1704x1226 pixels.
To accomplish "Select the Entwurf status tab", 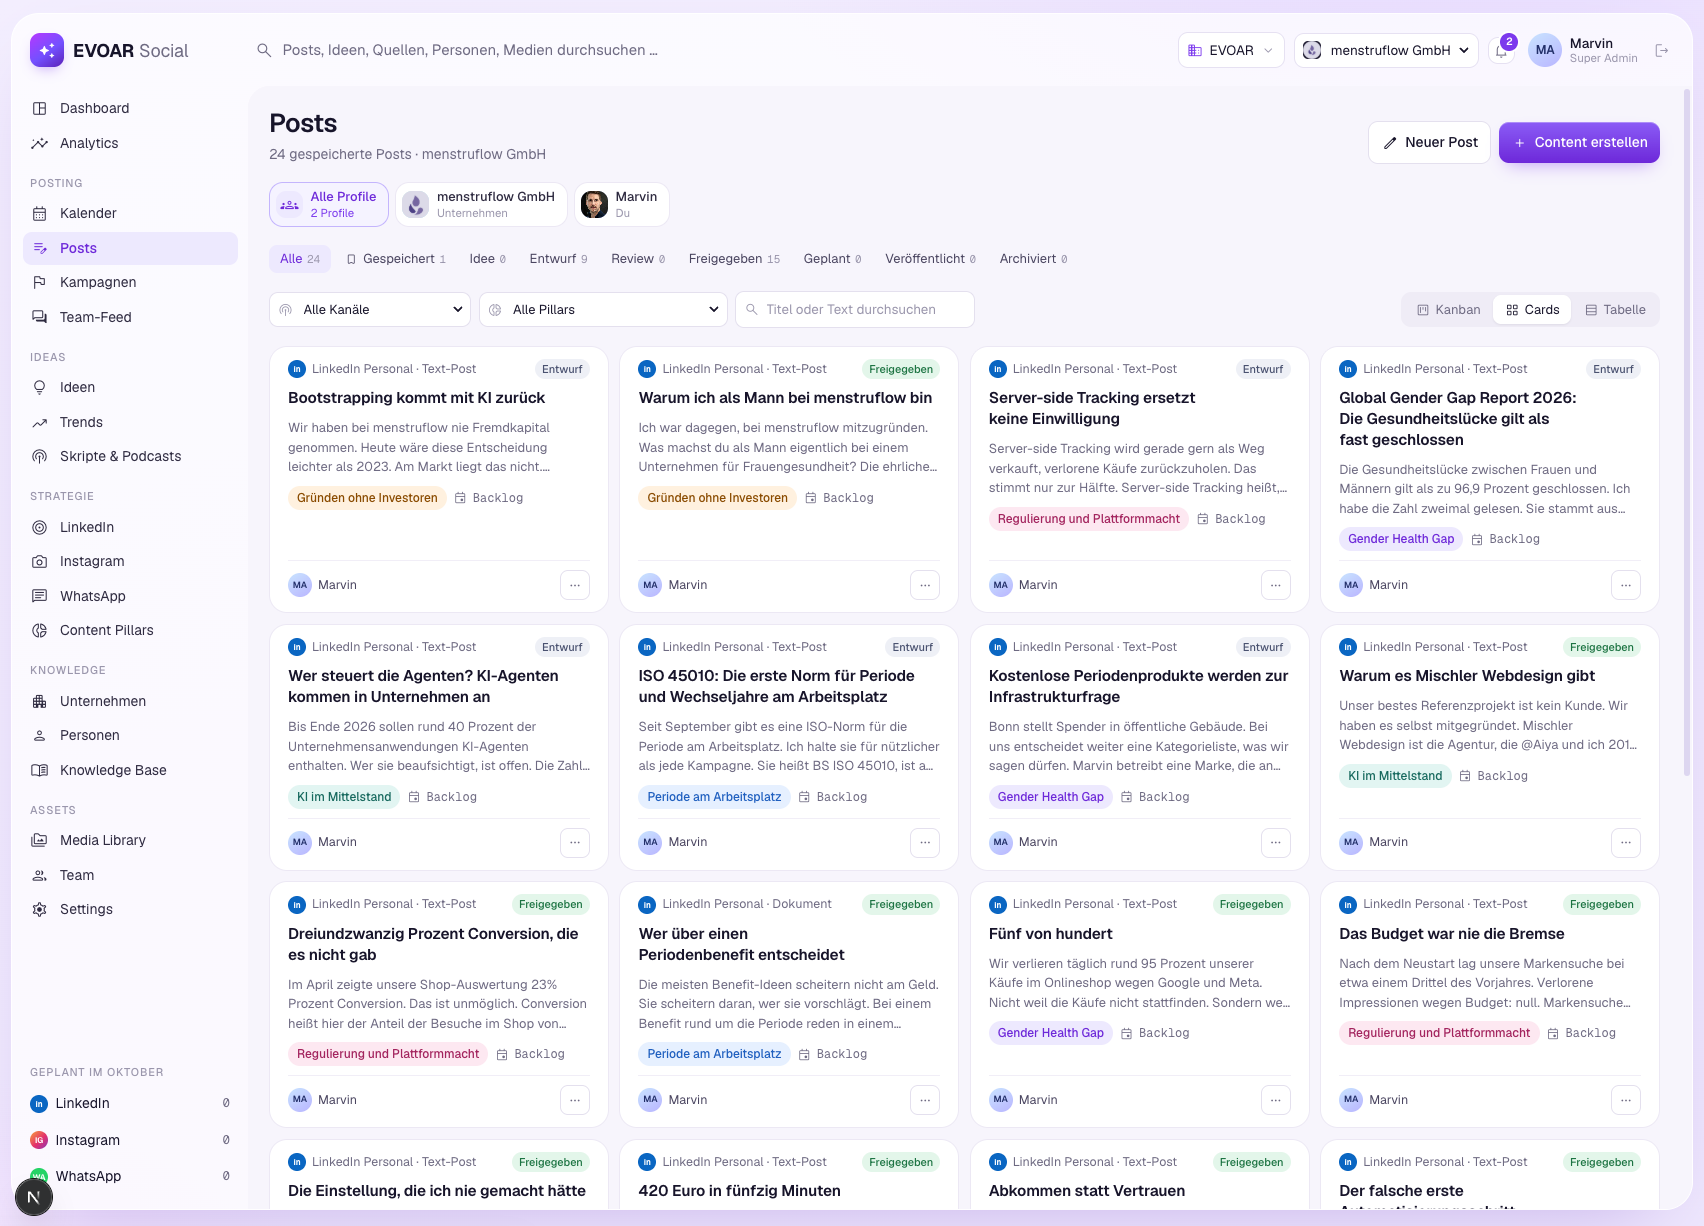I will pos(558,259).
